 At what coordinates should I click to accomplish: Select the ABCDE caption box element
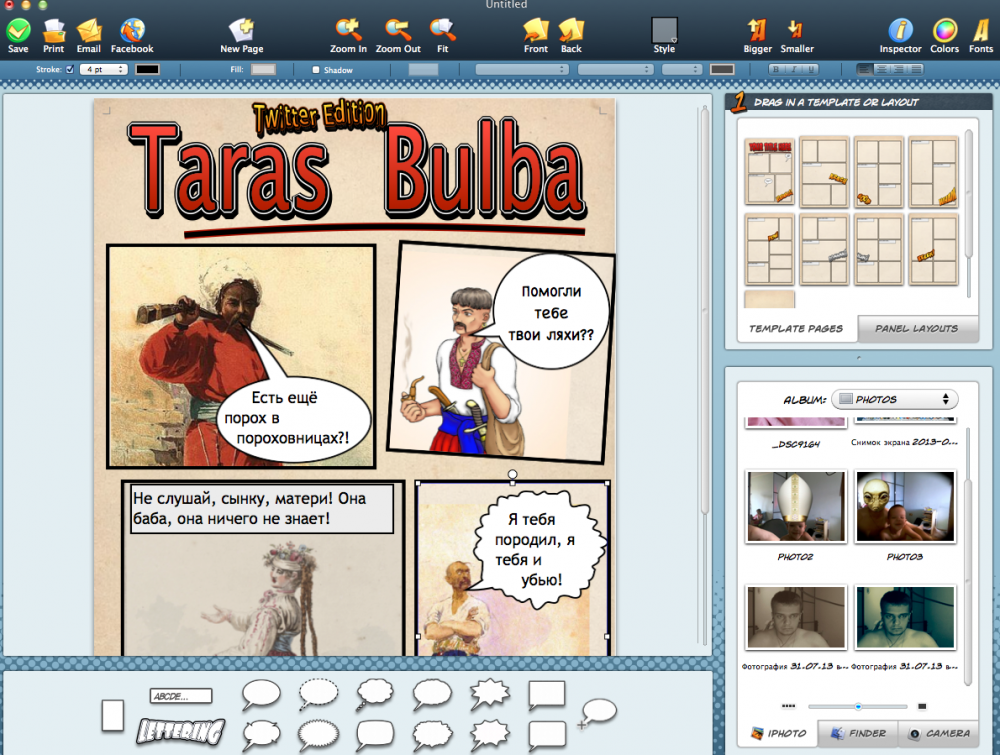[181, 696]
